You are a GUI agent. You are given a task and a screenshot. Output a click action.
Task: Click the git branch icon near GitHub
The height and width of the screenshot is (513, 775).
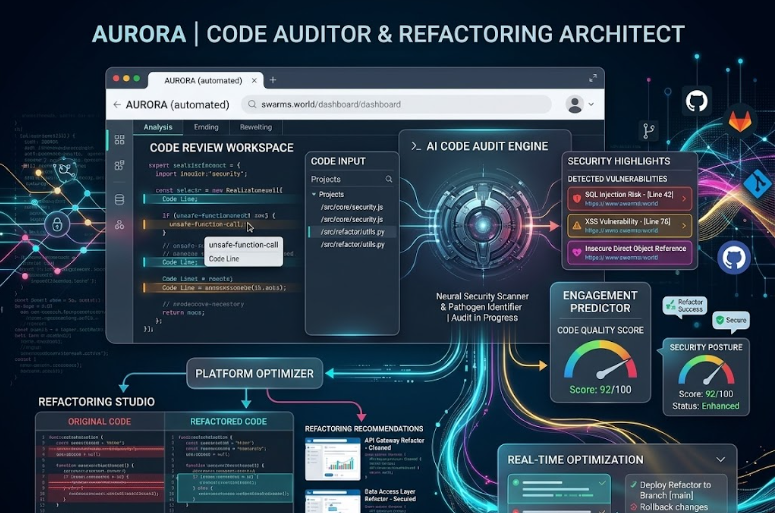(648, 130)
